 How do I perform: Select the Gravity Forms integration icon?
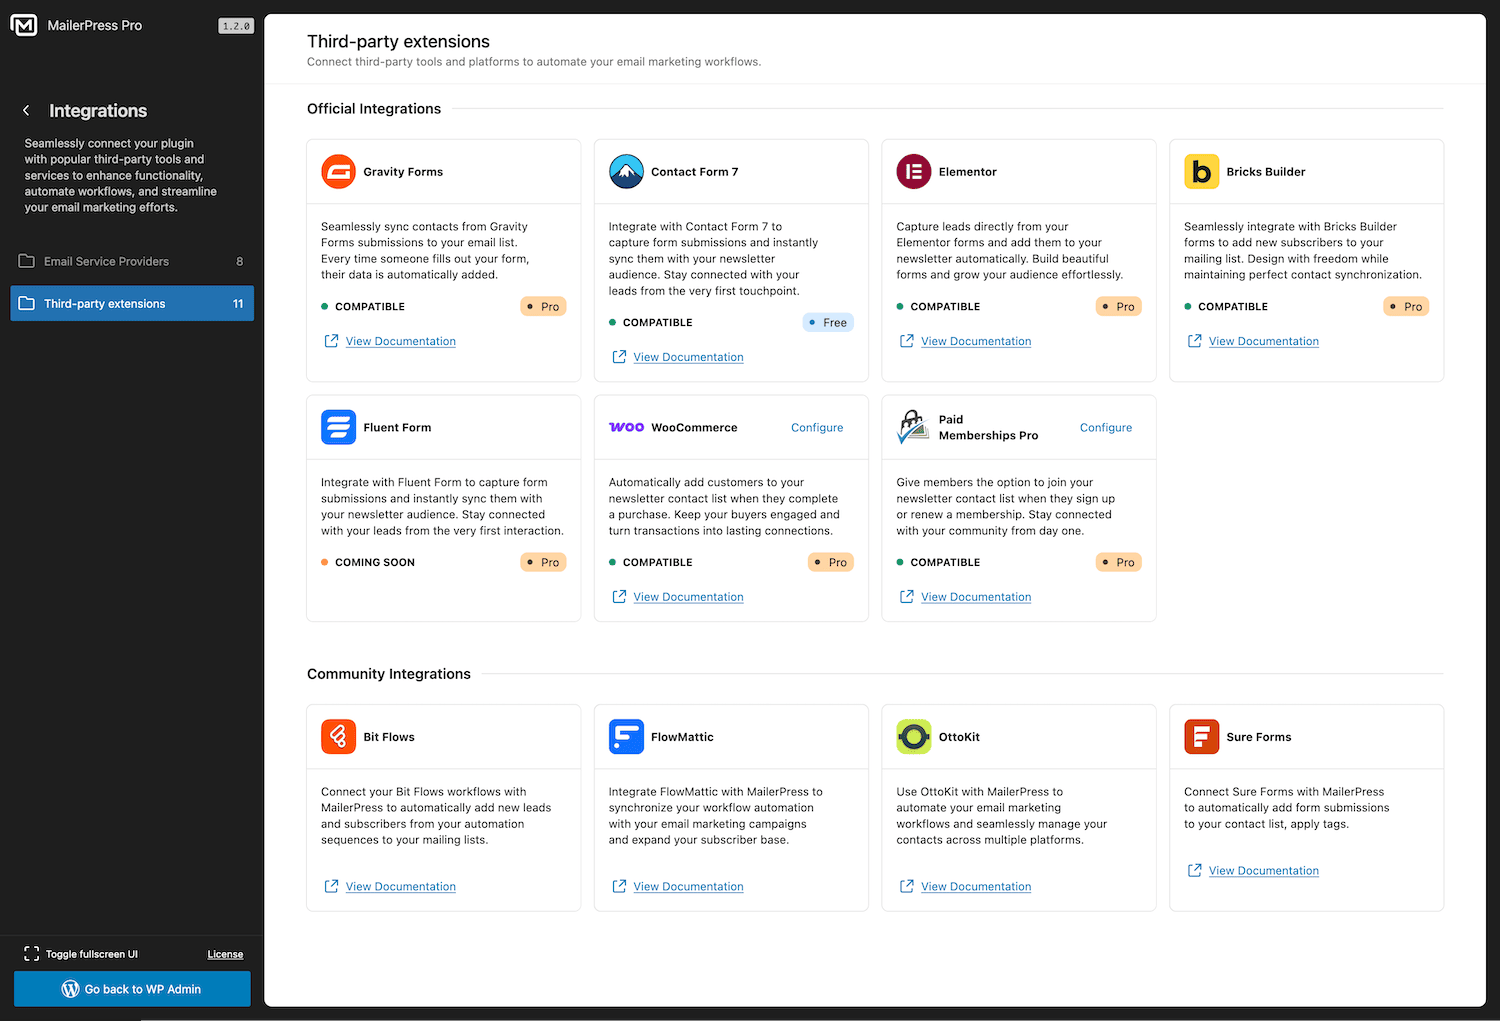[x=338, y=171]
